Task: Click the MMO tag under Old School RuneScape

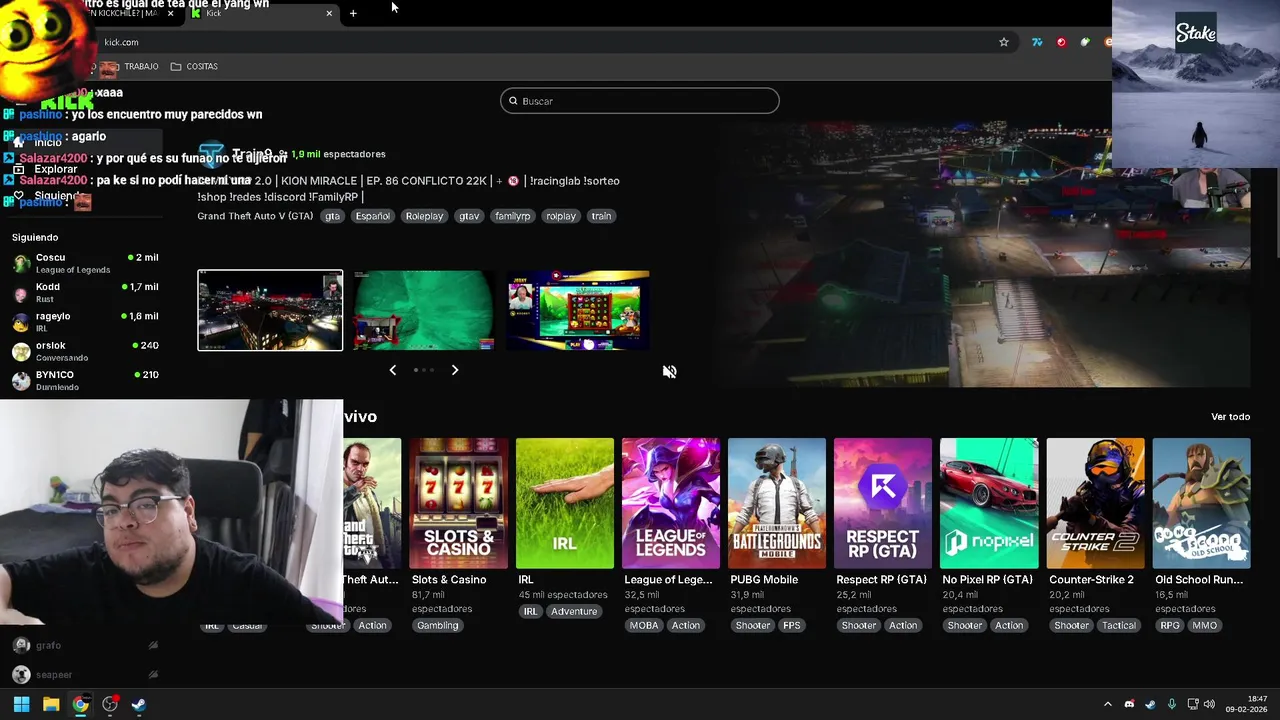Action: pos(1205,626)
